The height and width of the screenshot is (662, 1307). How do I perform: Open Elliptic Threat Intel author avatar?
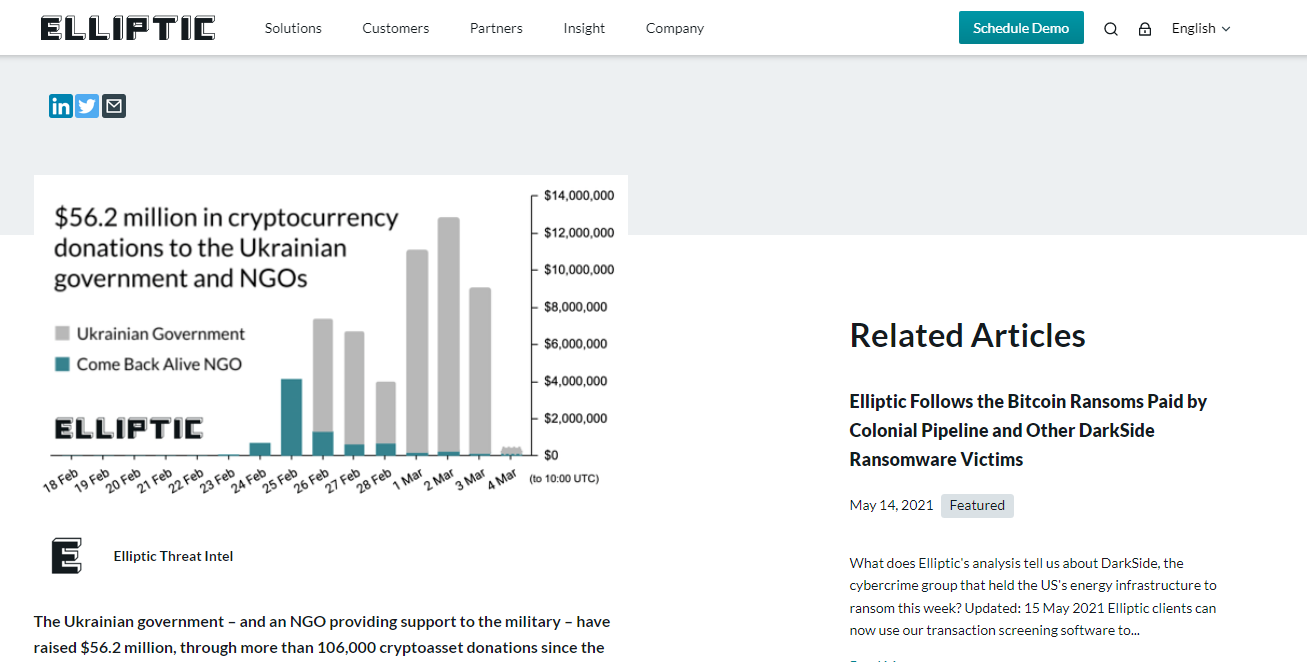66,556
